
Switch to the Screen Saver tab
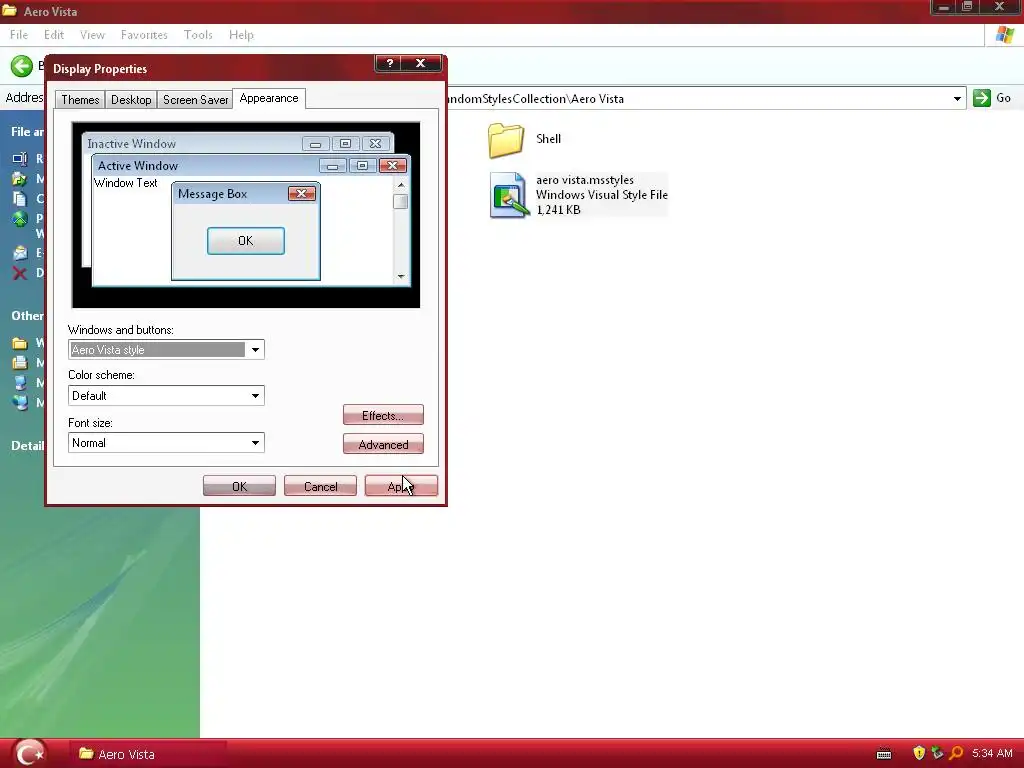195,100
